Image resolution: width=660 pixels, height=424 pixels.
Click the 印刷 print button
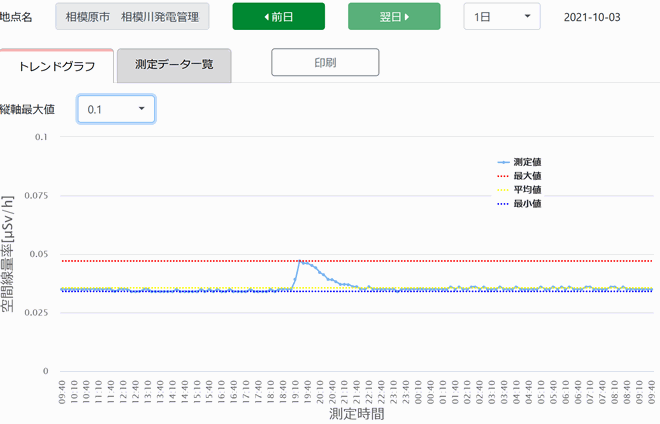pos(325,62)
